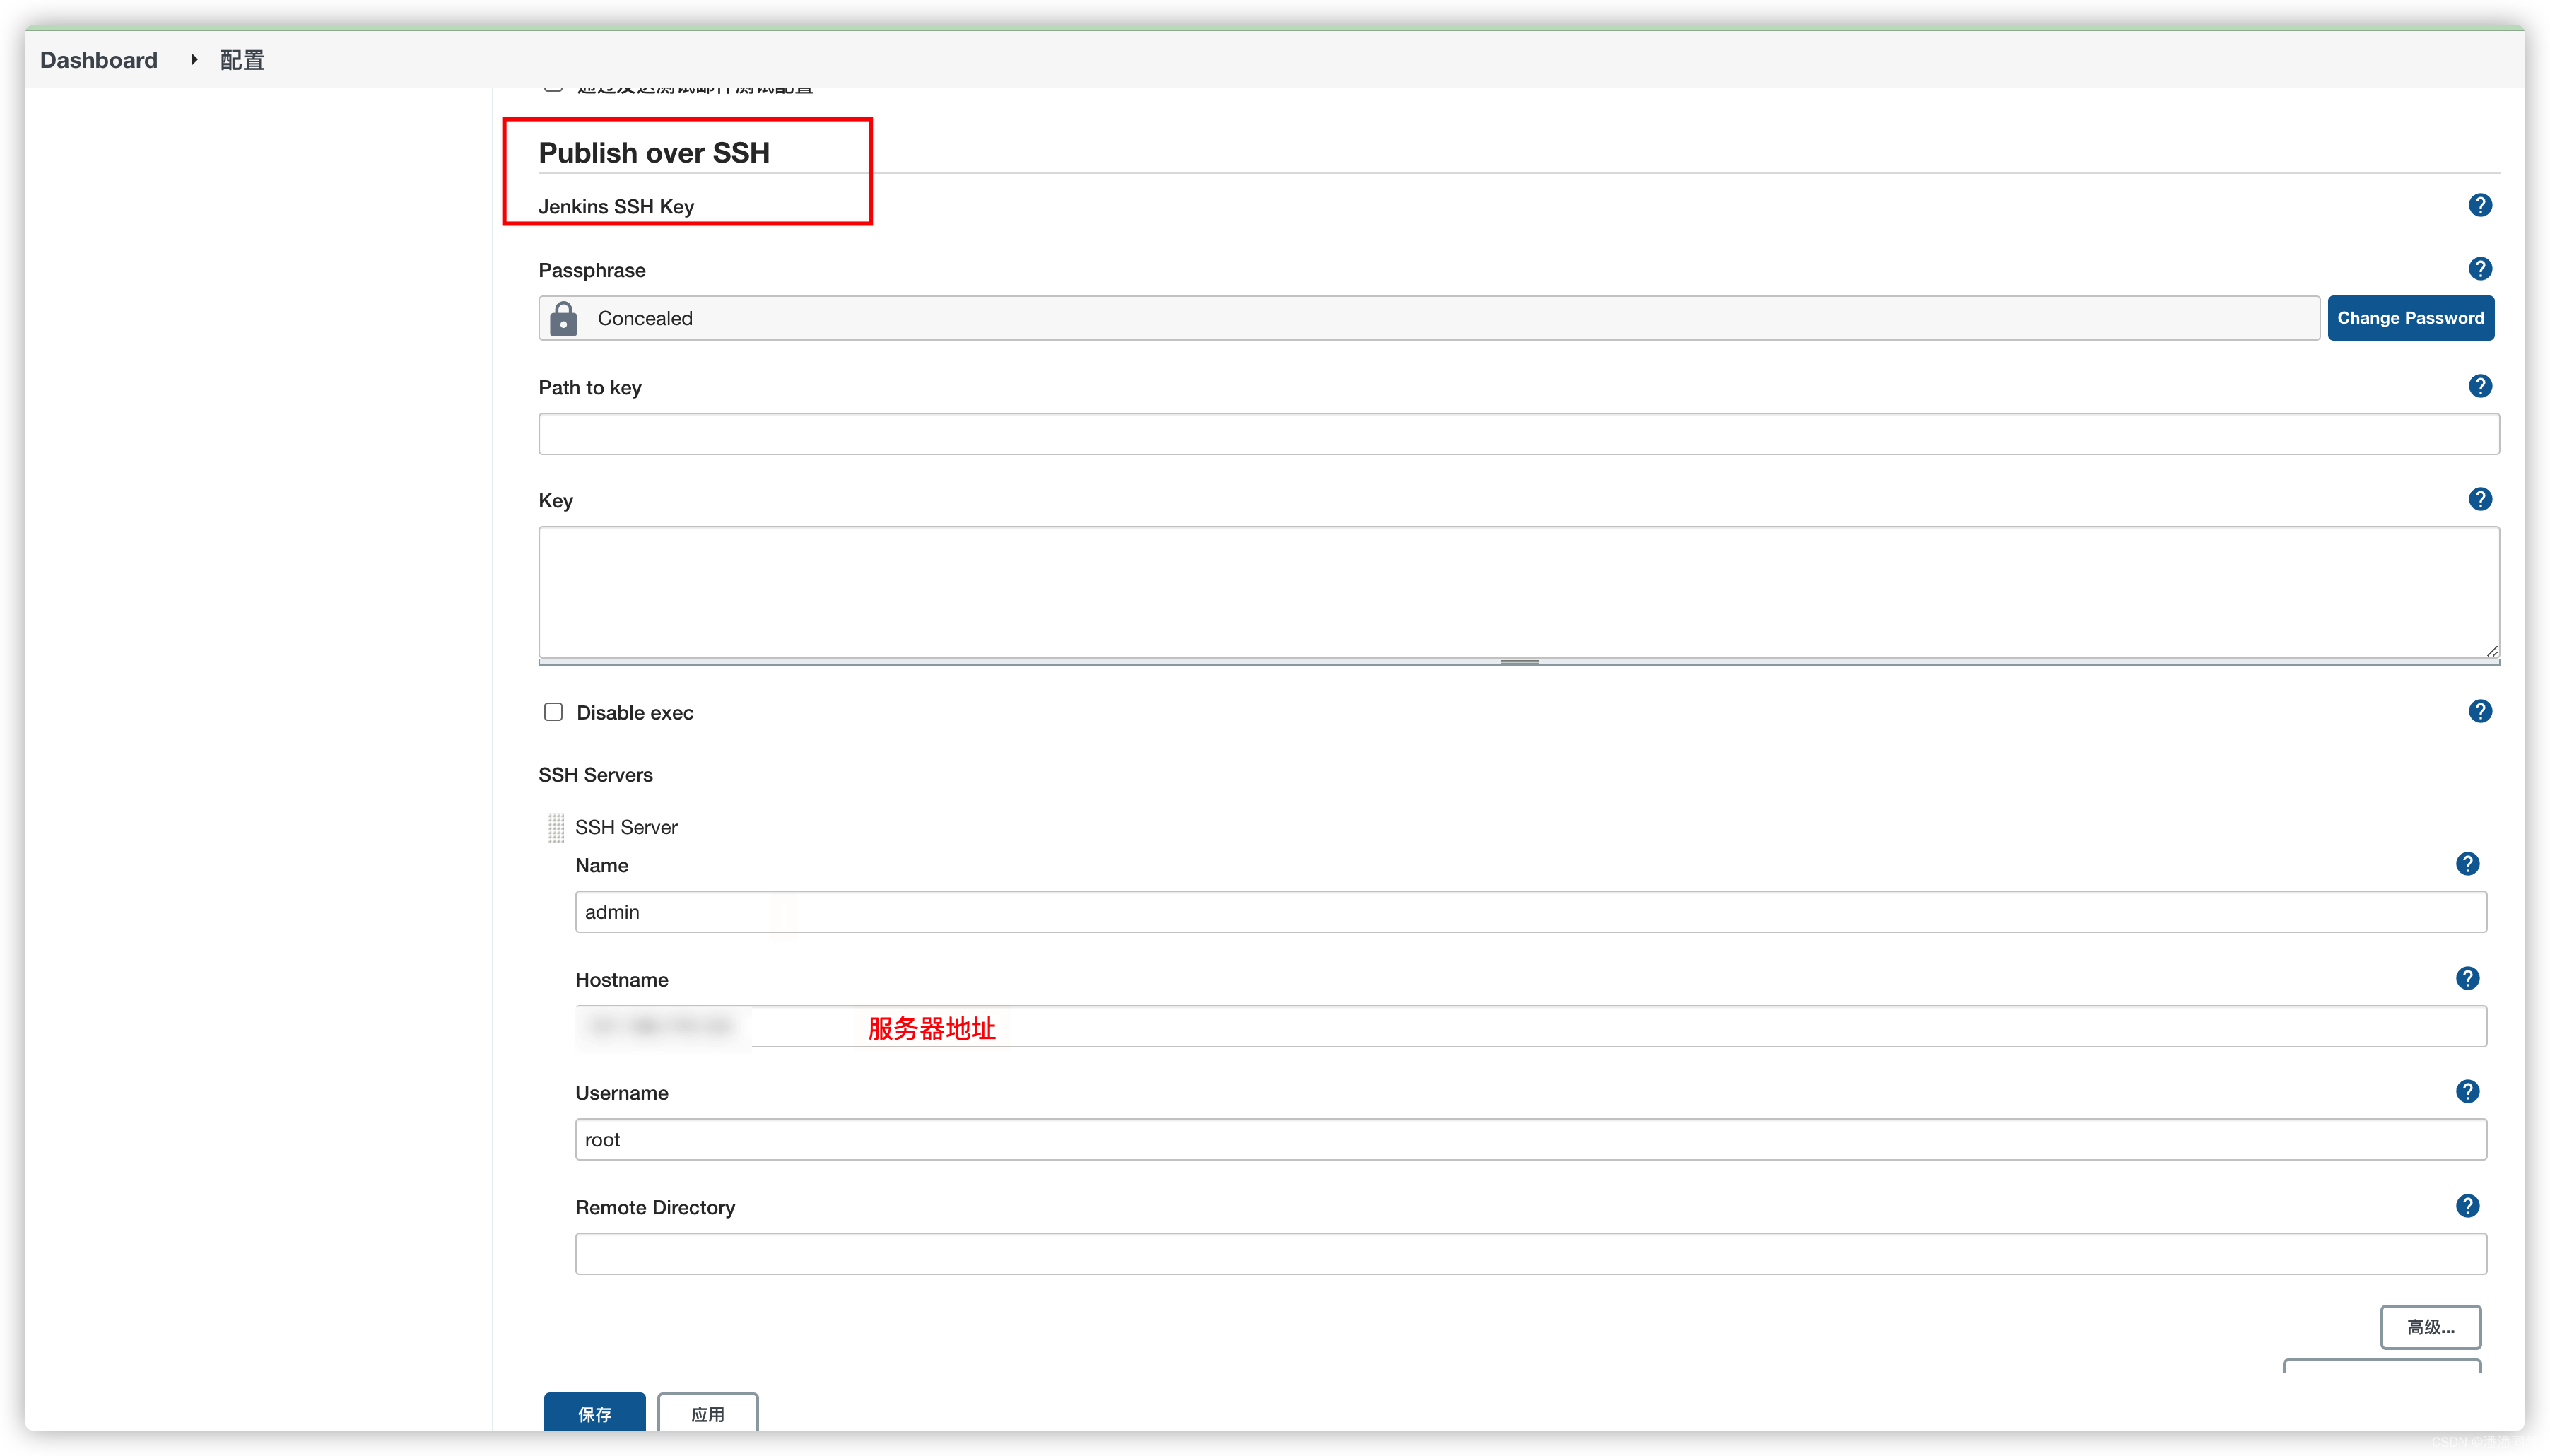2550x1456 pixels.
Task: Open help icon for SSH Server Name
Action: click(x=2467, y=864)
